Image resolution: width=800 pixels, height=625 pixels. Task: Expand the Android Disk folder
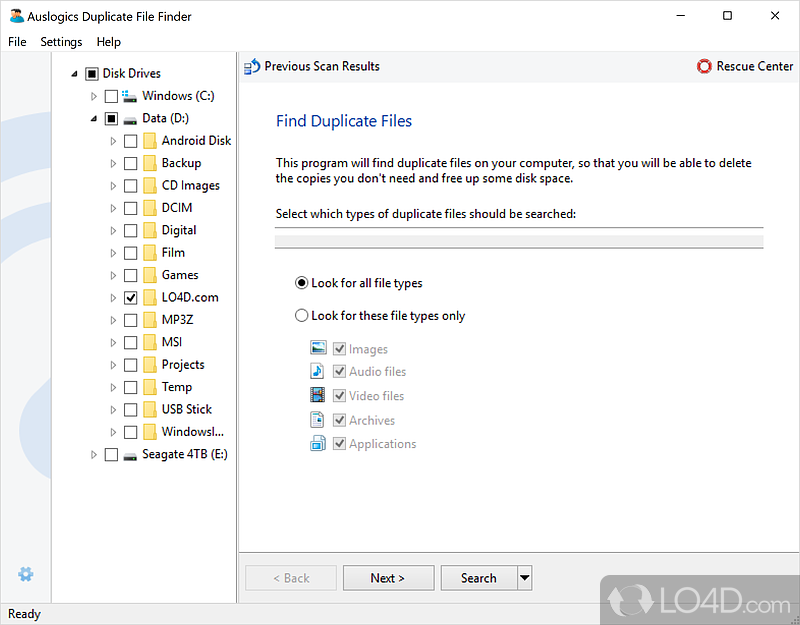click(113, 141)
